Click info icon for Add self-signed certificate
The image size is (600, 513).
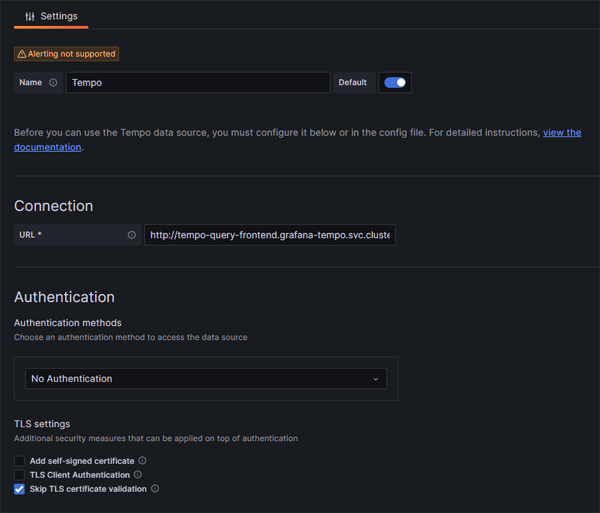142,460
